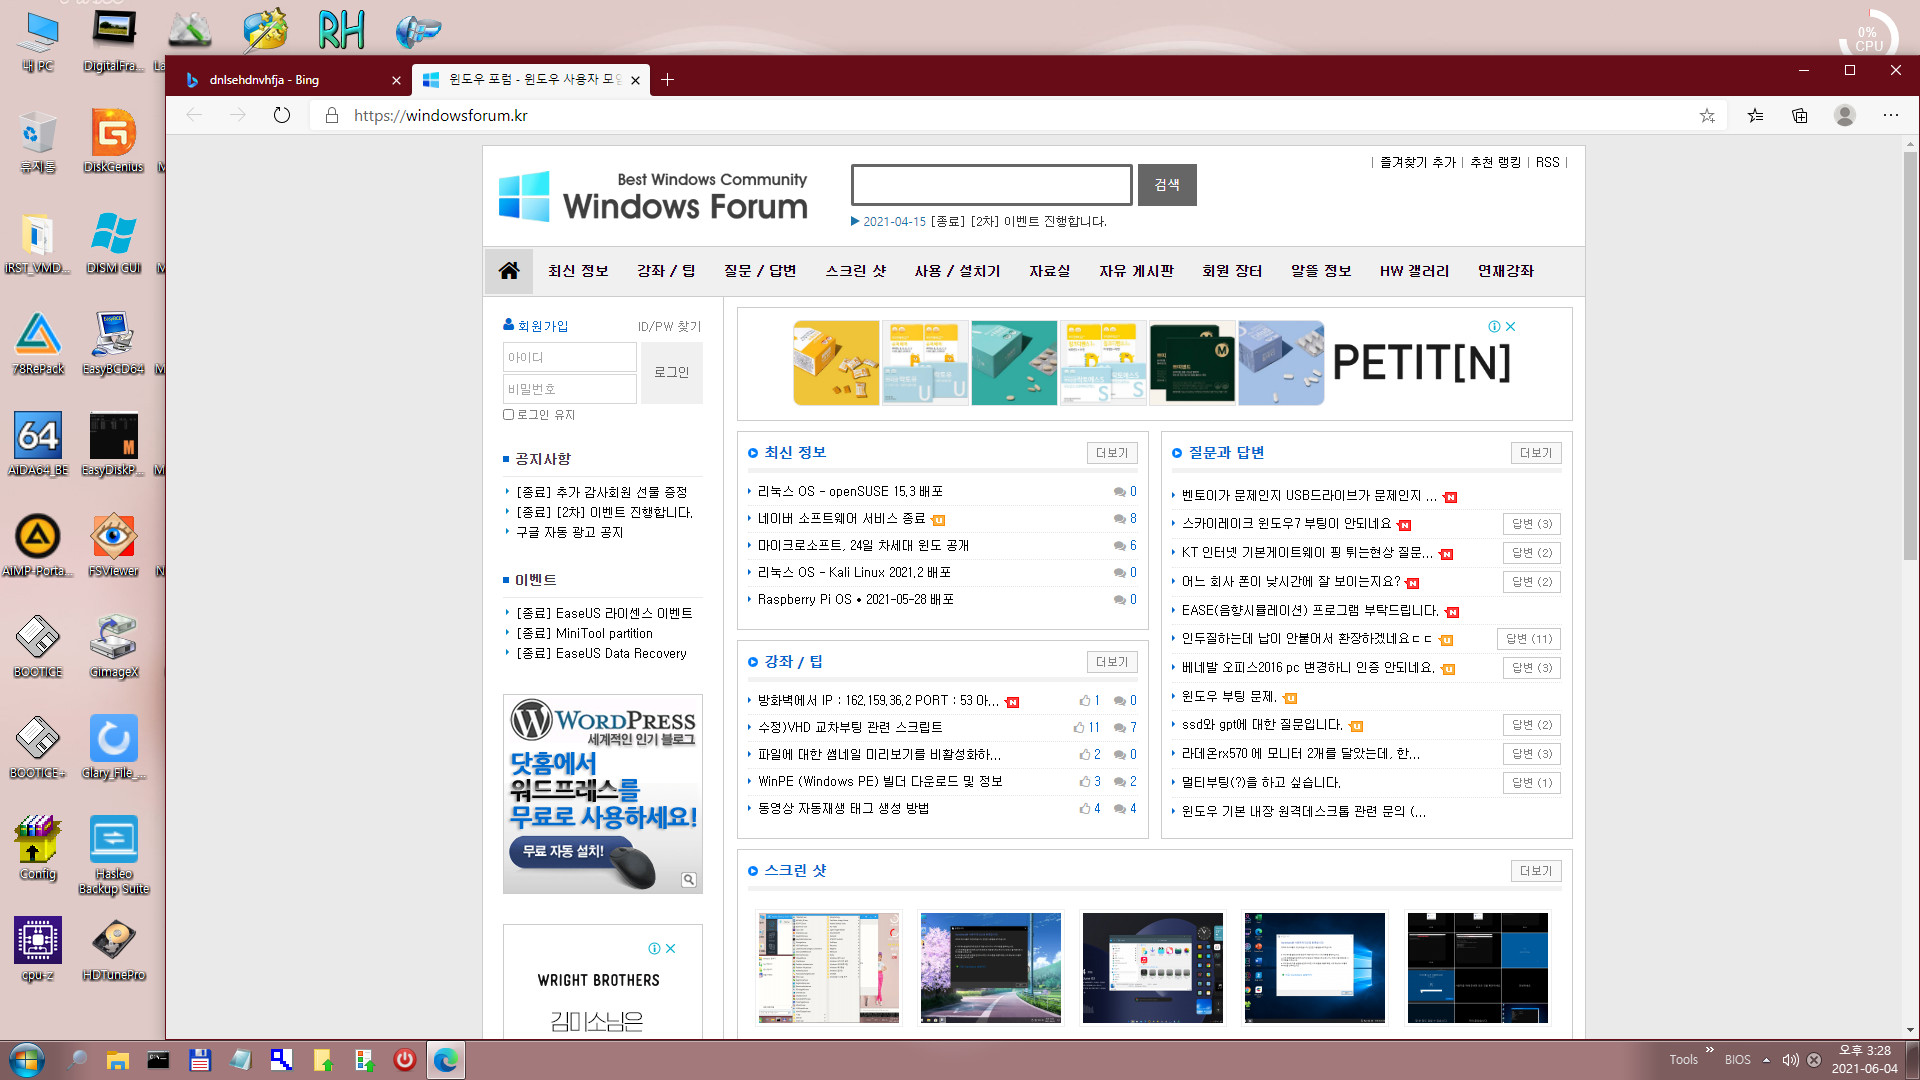This screenshot has height=1080, width=1920.
Task: Open the 강좌 / 팁 menu
Action: (666, 271)
